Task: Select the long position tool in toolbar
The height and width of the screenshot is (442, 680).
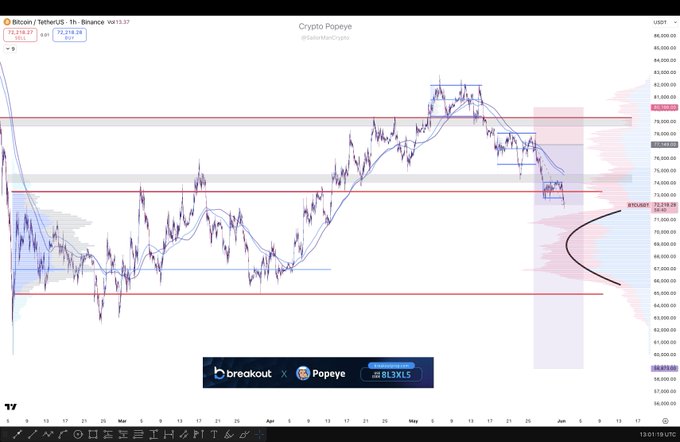Action: 108,434
